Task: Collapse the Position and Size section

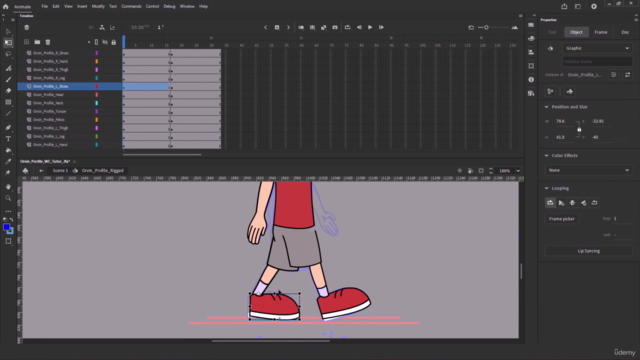Action: (547, 107)
